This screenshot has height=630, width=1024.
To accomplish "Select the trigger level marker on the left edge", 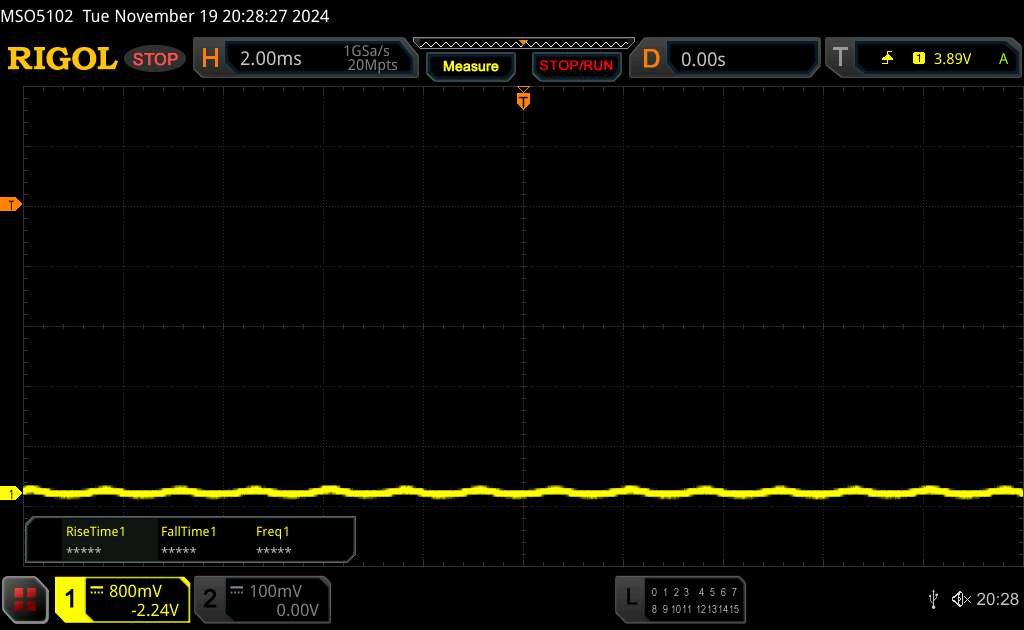I will click(10, 204).
